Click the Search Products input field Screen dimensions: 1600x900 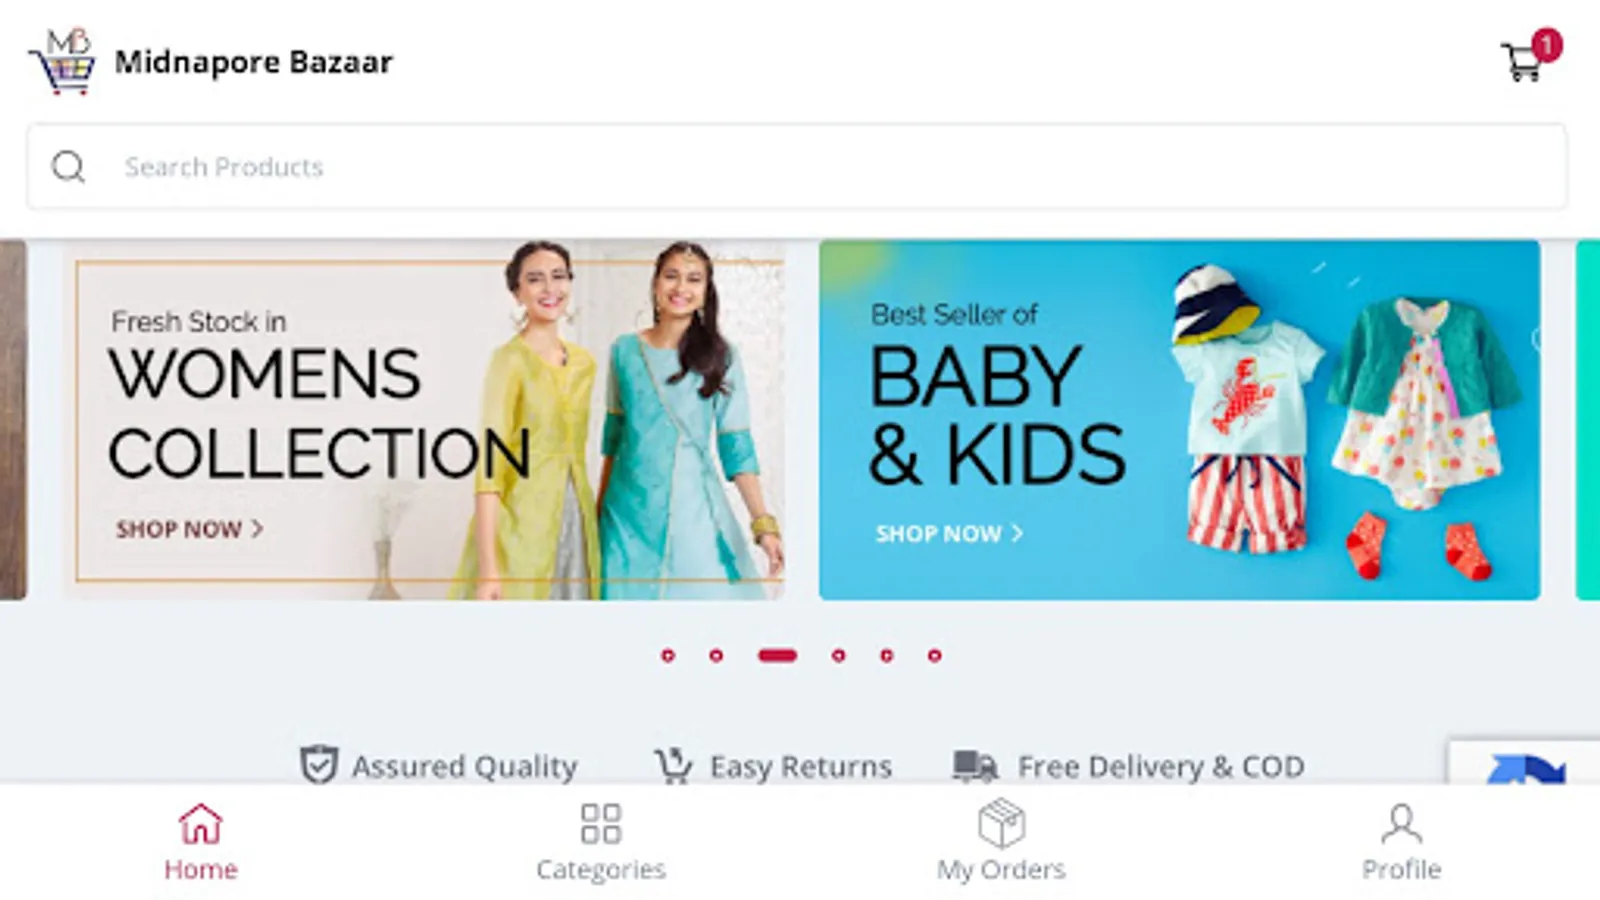(x=797, y=167)
